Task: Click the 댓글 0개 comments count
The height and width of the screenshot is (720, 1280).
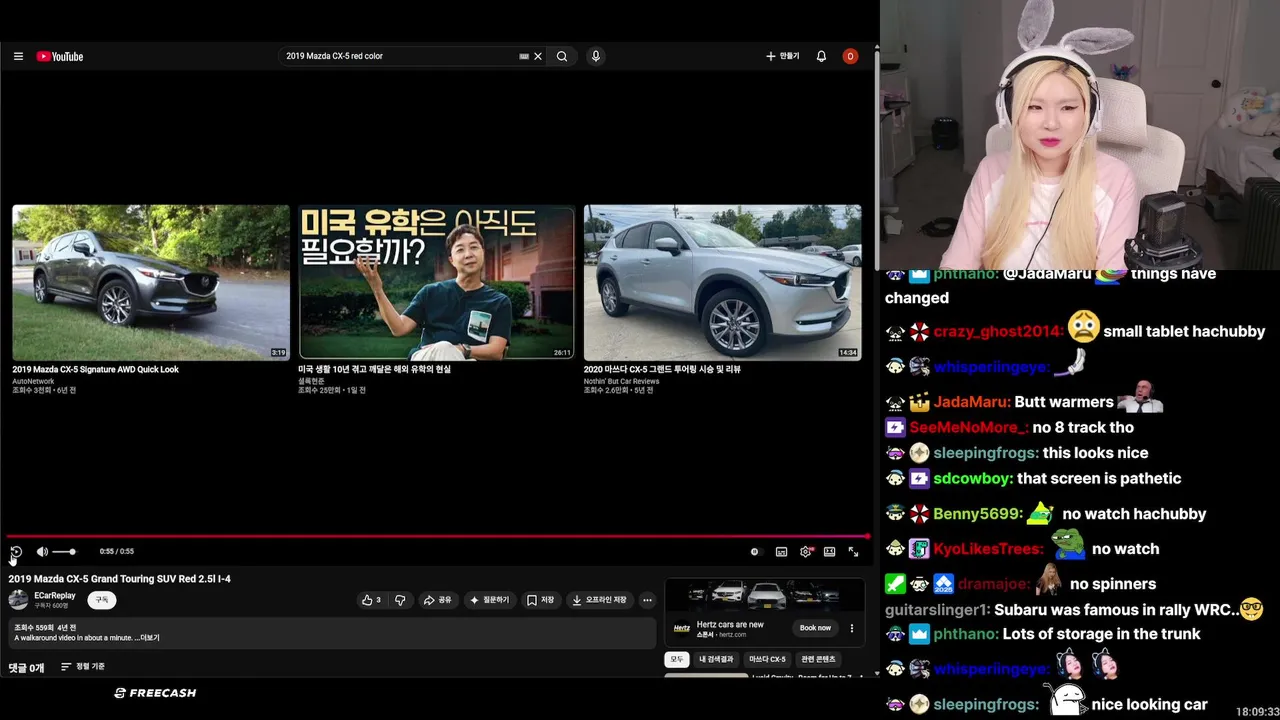Action: (26, 667)
